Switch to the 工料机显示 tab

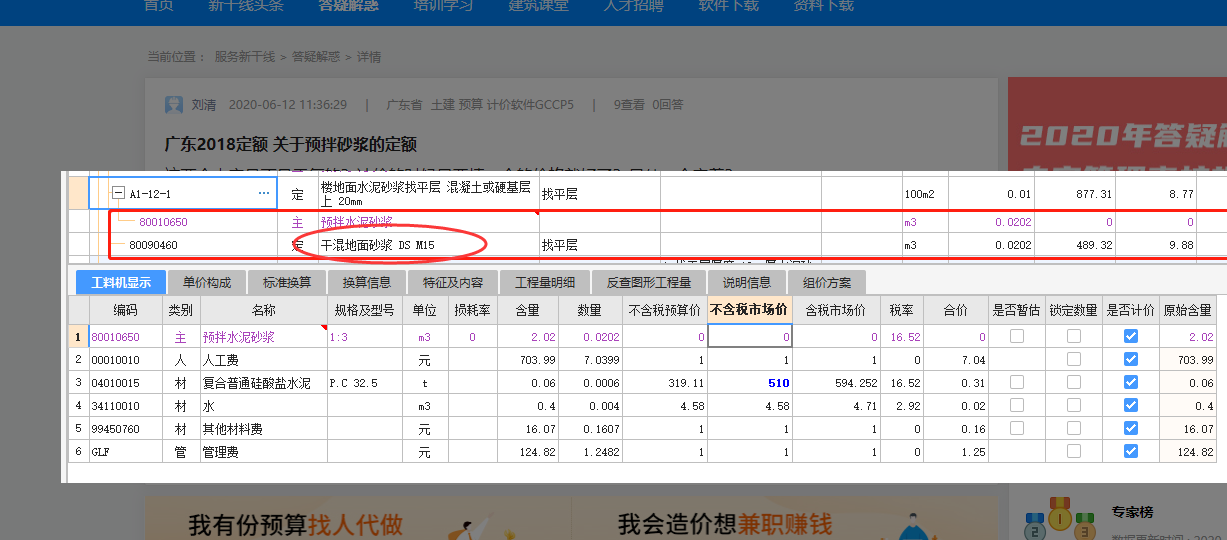point(121,283)
